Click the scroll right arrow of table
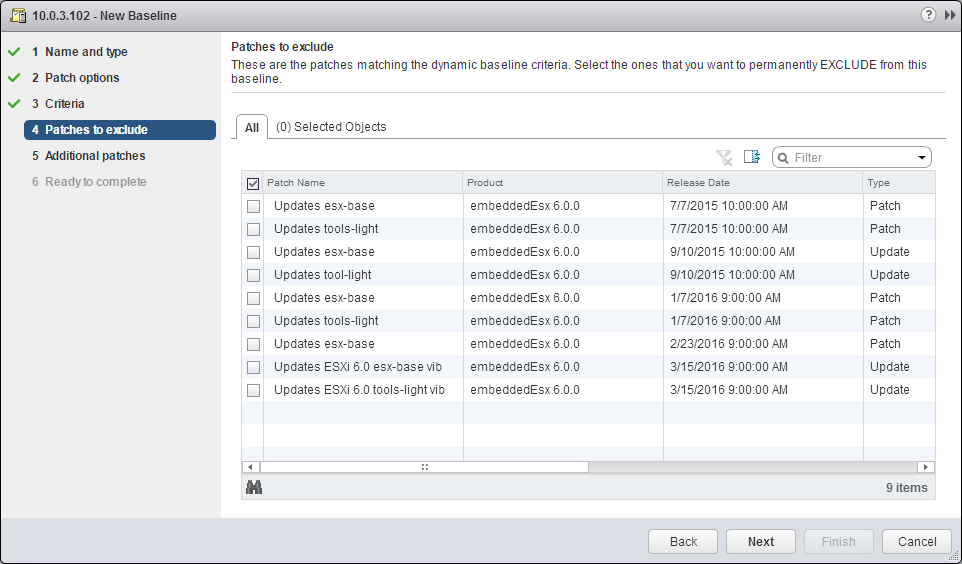962x564 pixels. (927, 466)
